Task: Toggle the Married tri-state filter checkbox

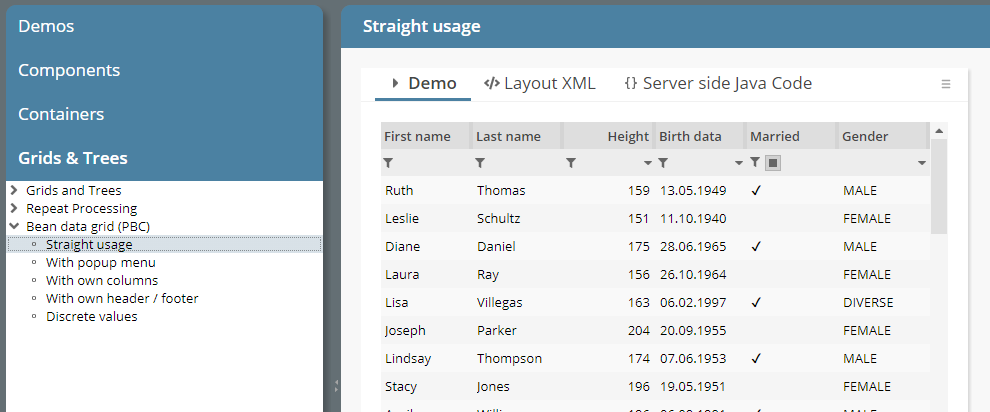Action: point(773,162)
